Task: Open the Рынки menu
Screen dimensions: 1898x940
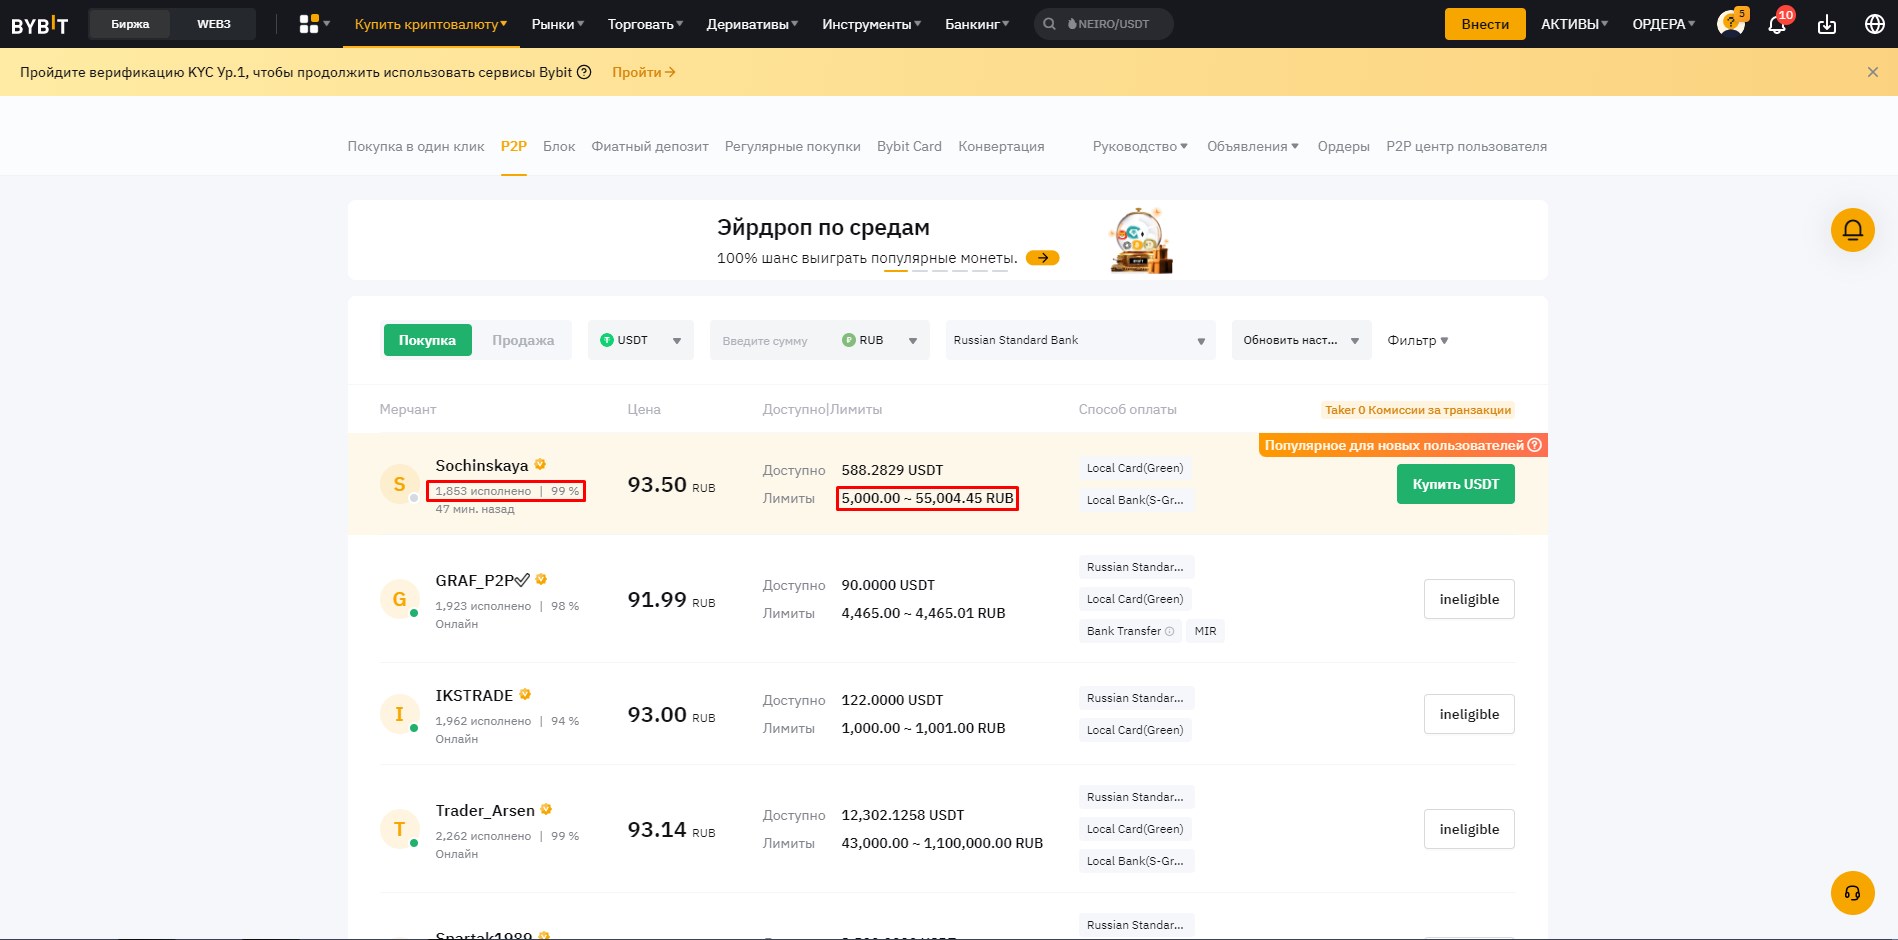Action: click(x=558, y=24)
